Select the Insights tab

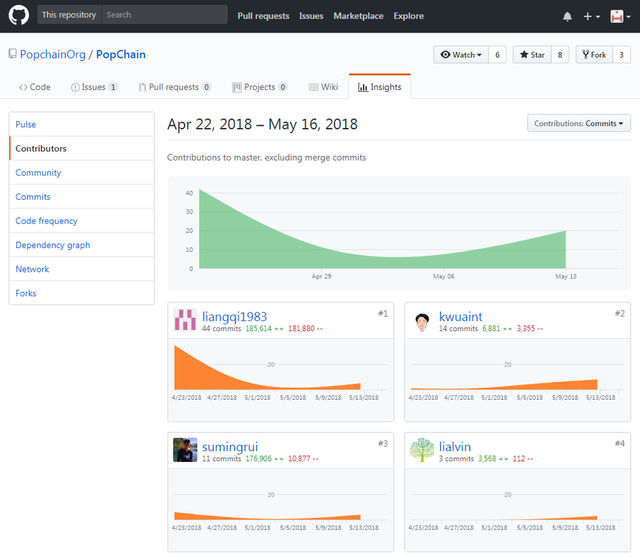pyautogui.click(x=380, y=87)
